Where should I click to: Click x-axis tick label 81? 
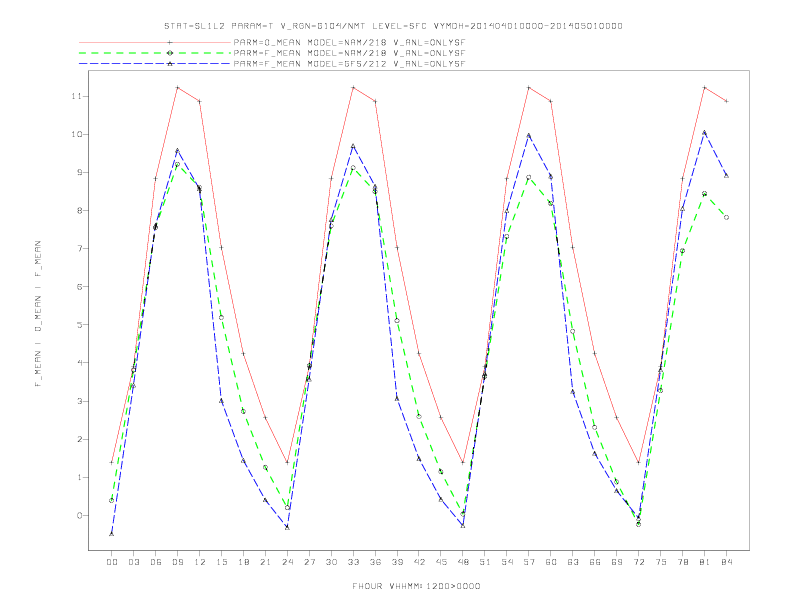click(x=705, y=562)
